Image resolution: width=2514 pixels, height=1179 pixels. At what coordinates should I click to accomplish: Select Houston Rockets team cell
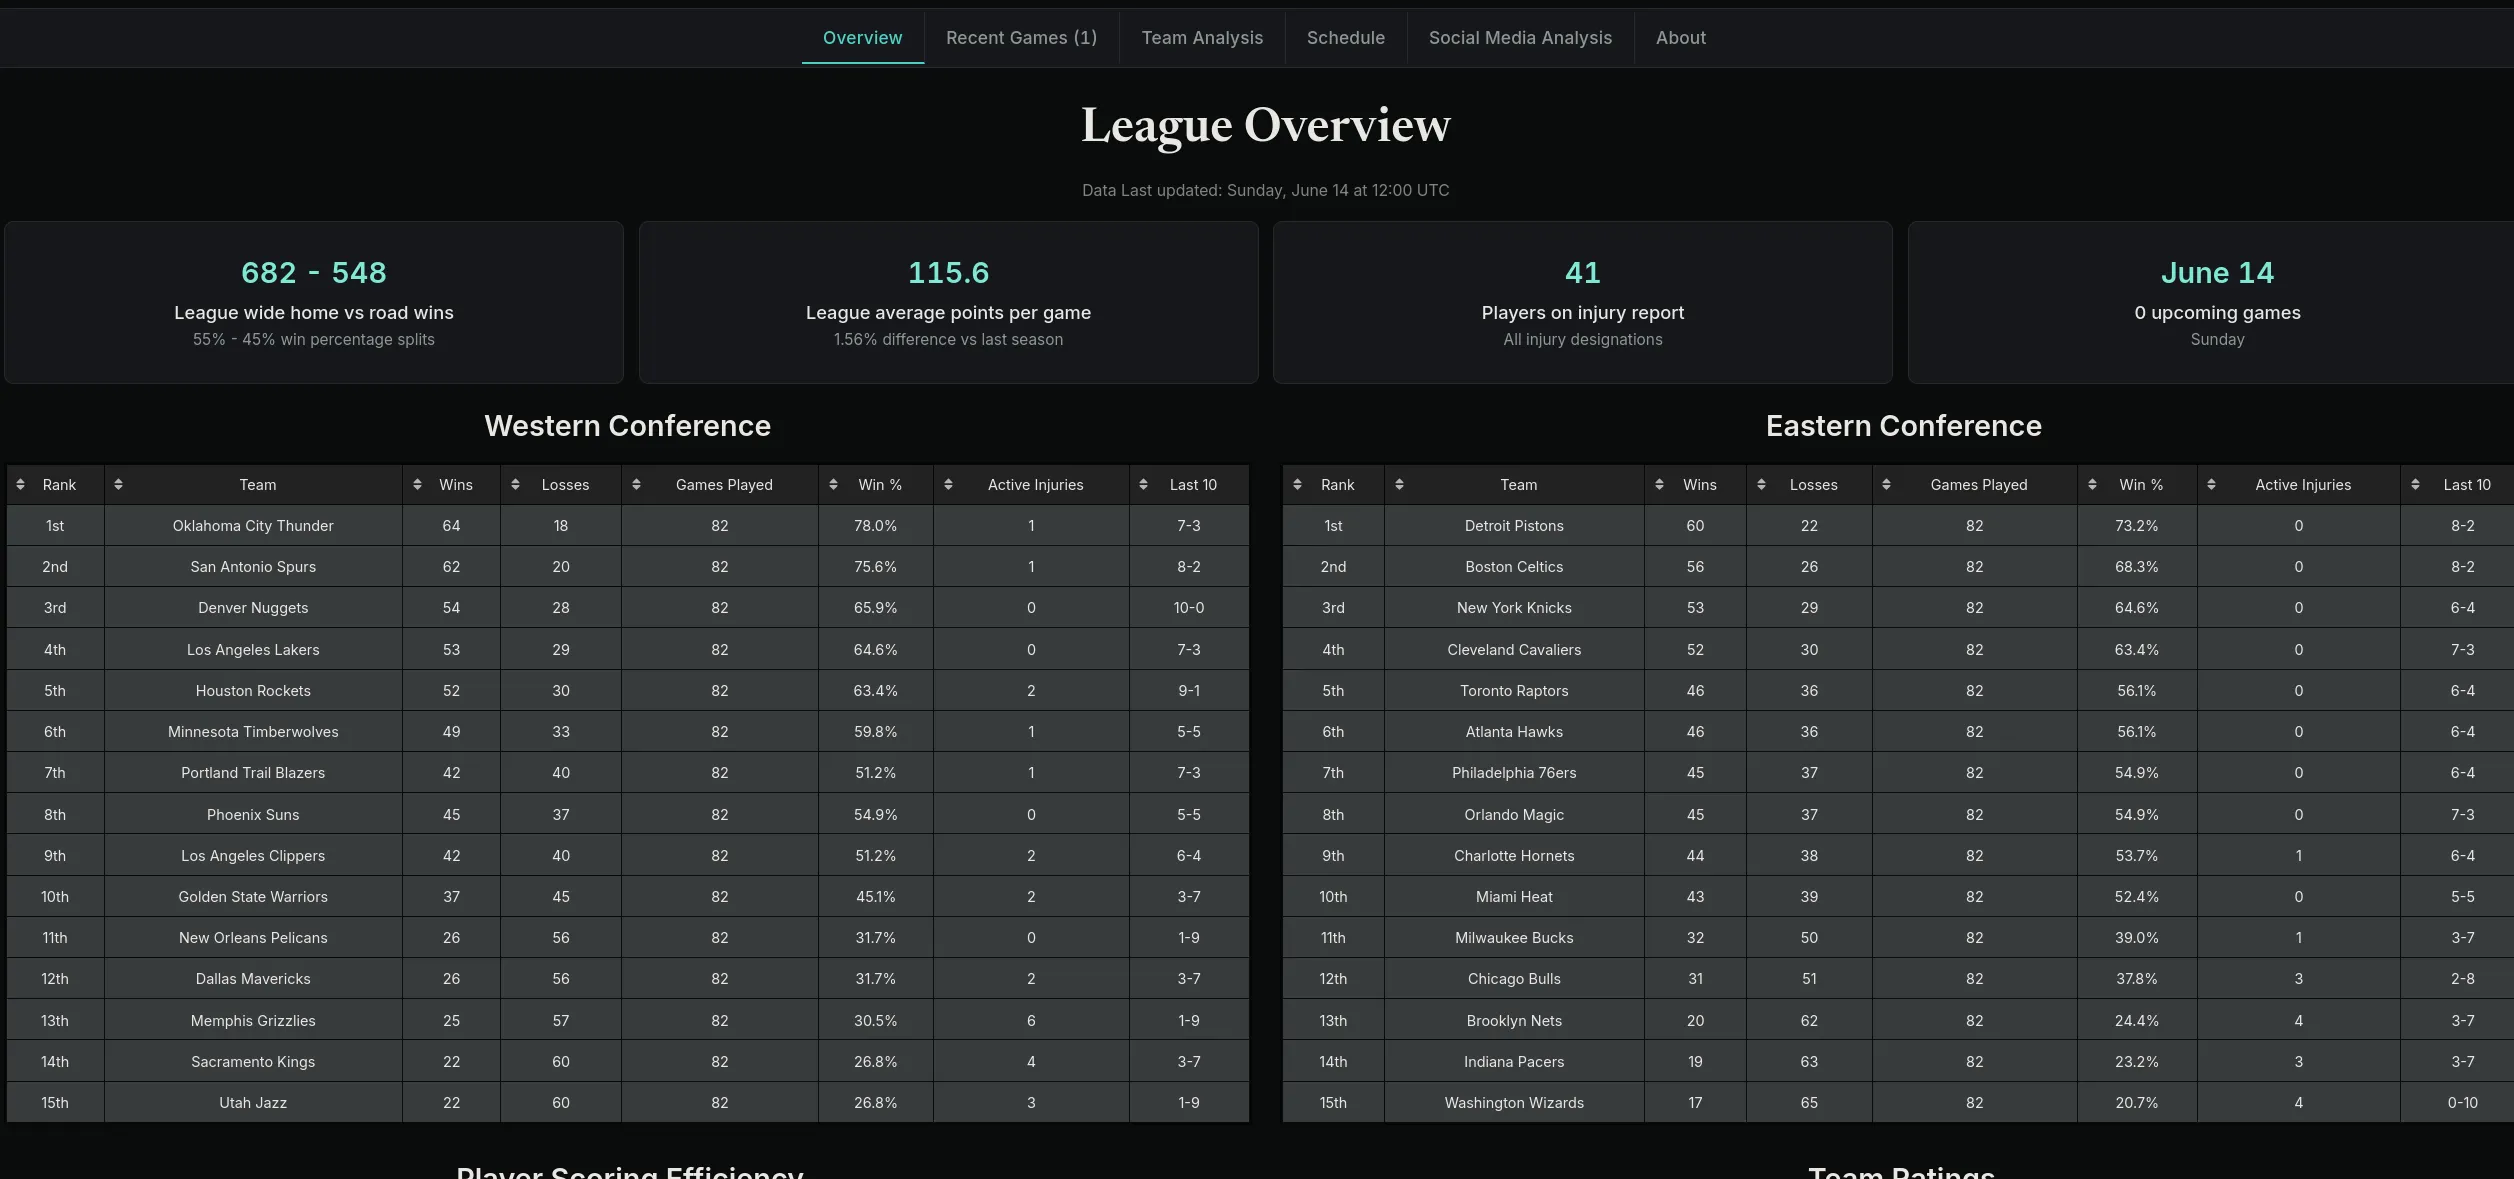(253, 691)
